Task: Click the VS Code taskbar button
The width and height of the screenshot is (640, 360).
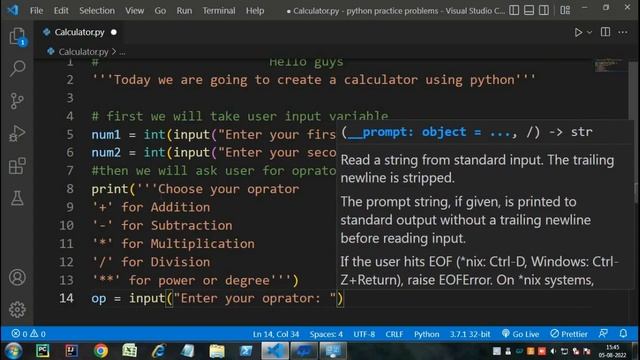Action: click(x=275, y=351)
